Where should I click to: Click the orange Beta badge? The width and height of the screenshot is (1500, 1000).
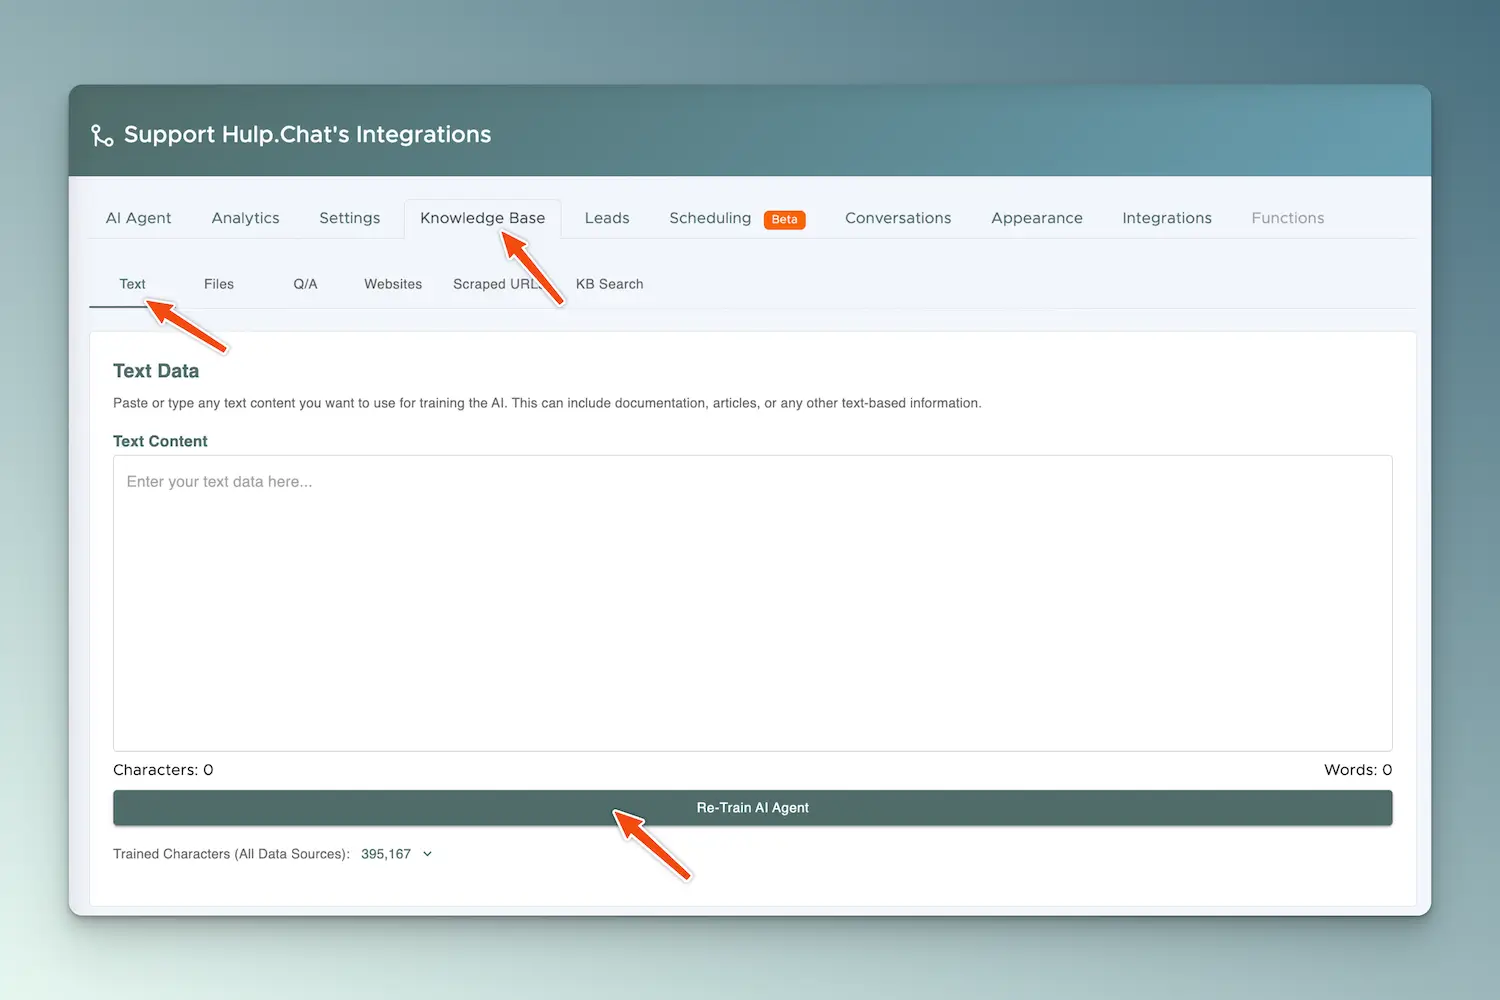pyautogui.click(x=785, y=219)
